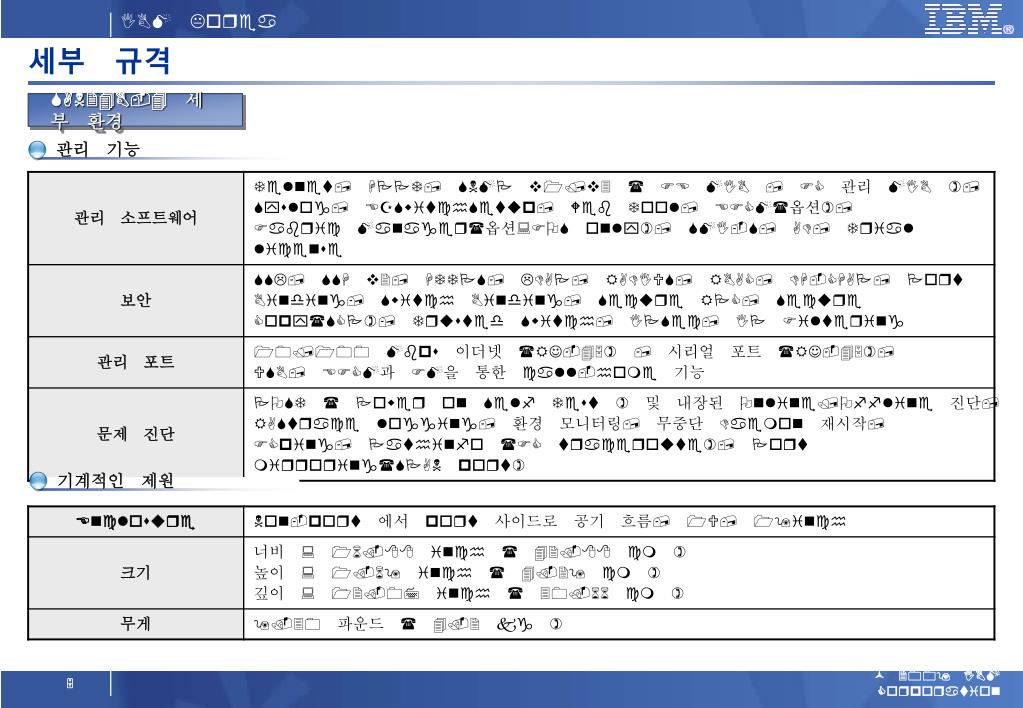Click the blue bullet beside 기계적인 제원
Image resolution: width=1023 pixels, height=708 pixels.
click(38, 482)
